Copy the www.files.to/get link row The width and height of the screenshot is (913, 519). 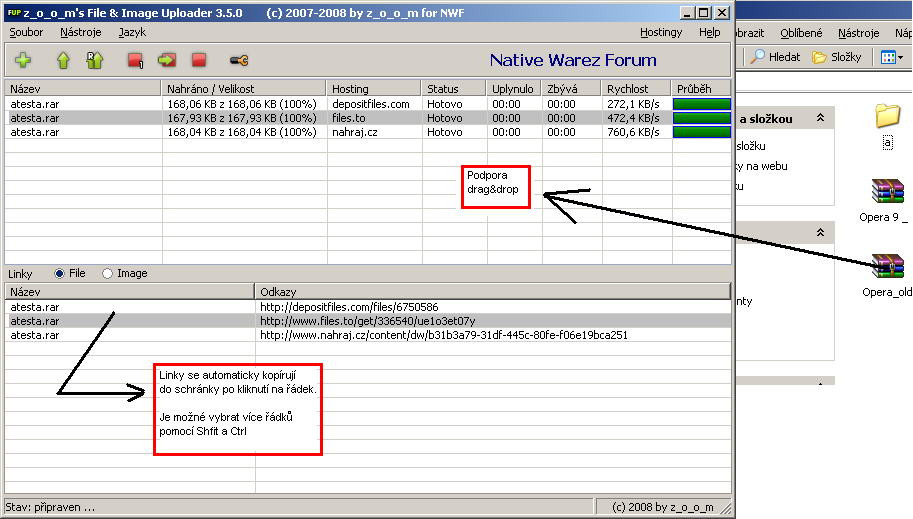[x=368, y=321]
